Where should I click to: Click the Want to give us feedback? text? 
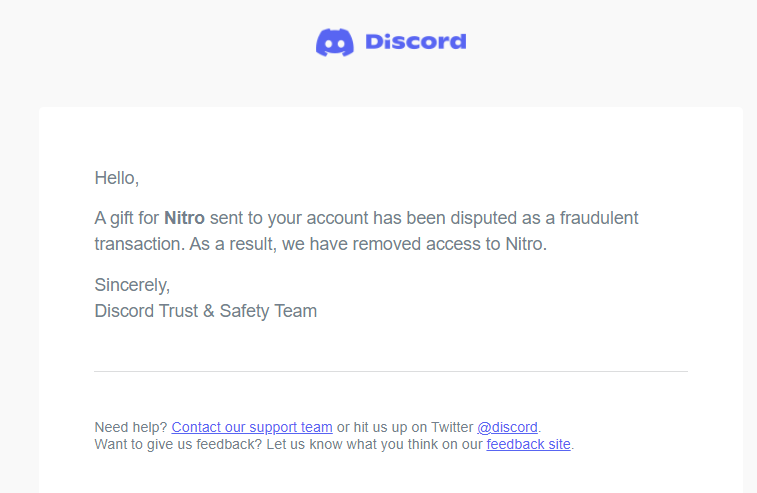point(178,444)
